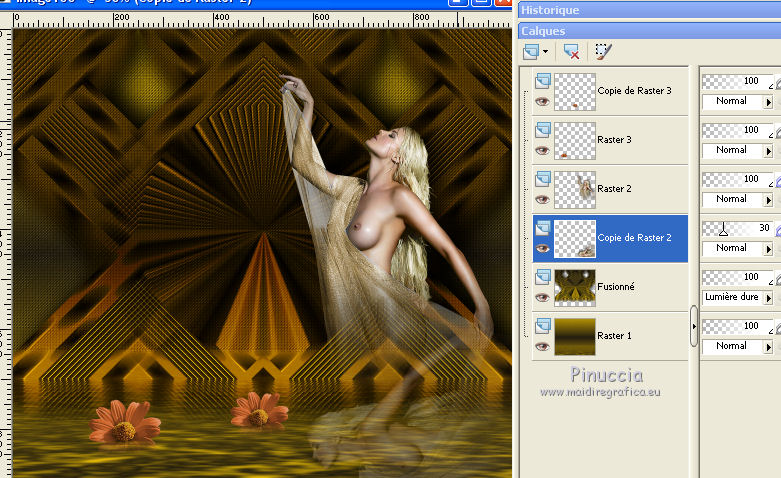Select the Copie de Raster 2 layer name
The width and height of the screenshot is (781, 478).
click(x=634, y=238)
